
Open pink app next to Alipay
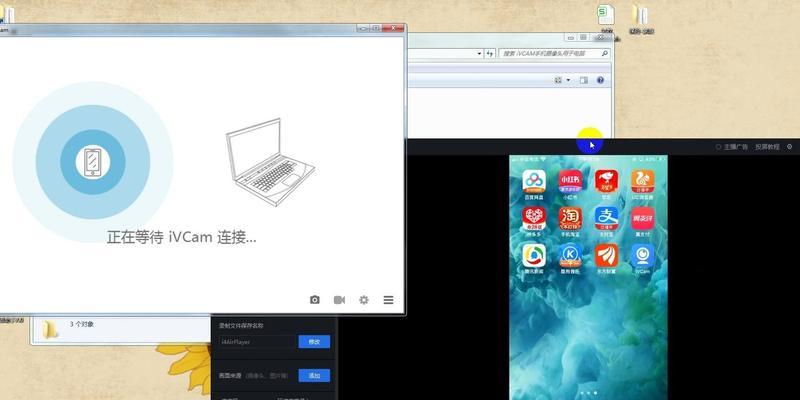tap(642, 218)
